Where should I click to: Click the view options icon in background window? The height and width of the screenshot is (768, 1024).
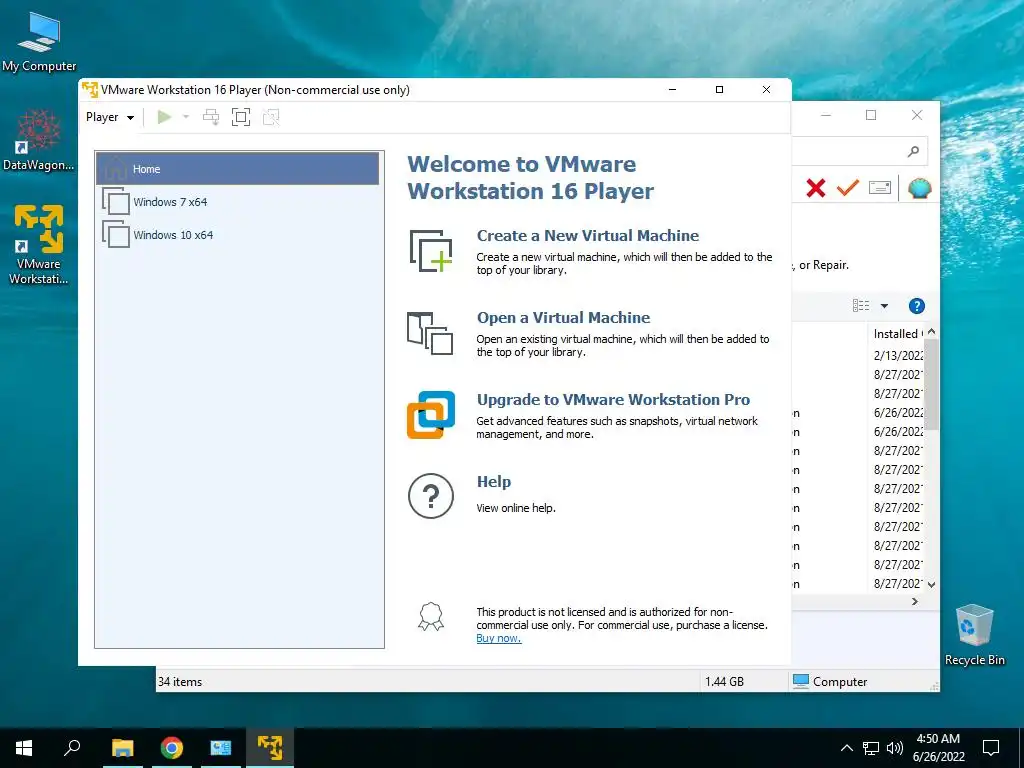tap(861, 306)
